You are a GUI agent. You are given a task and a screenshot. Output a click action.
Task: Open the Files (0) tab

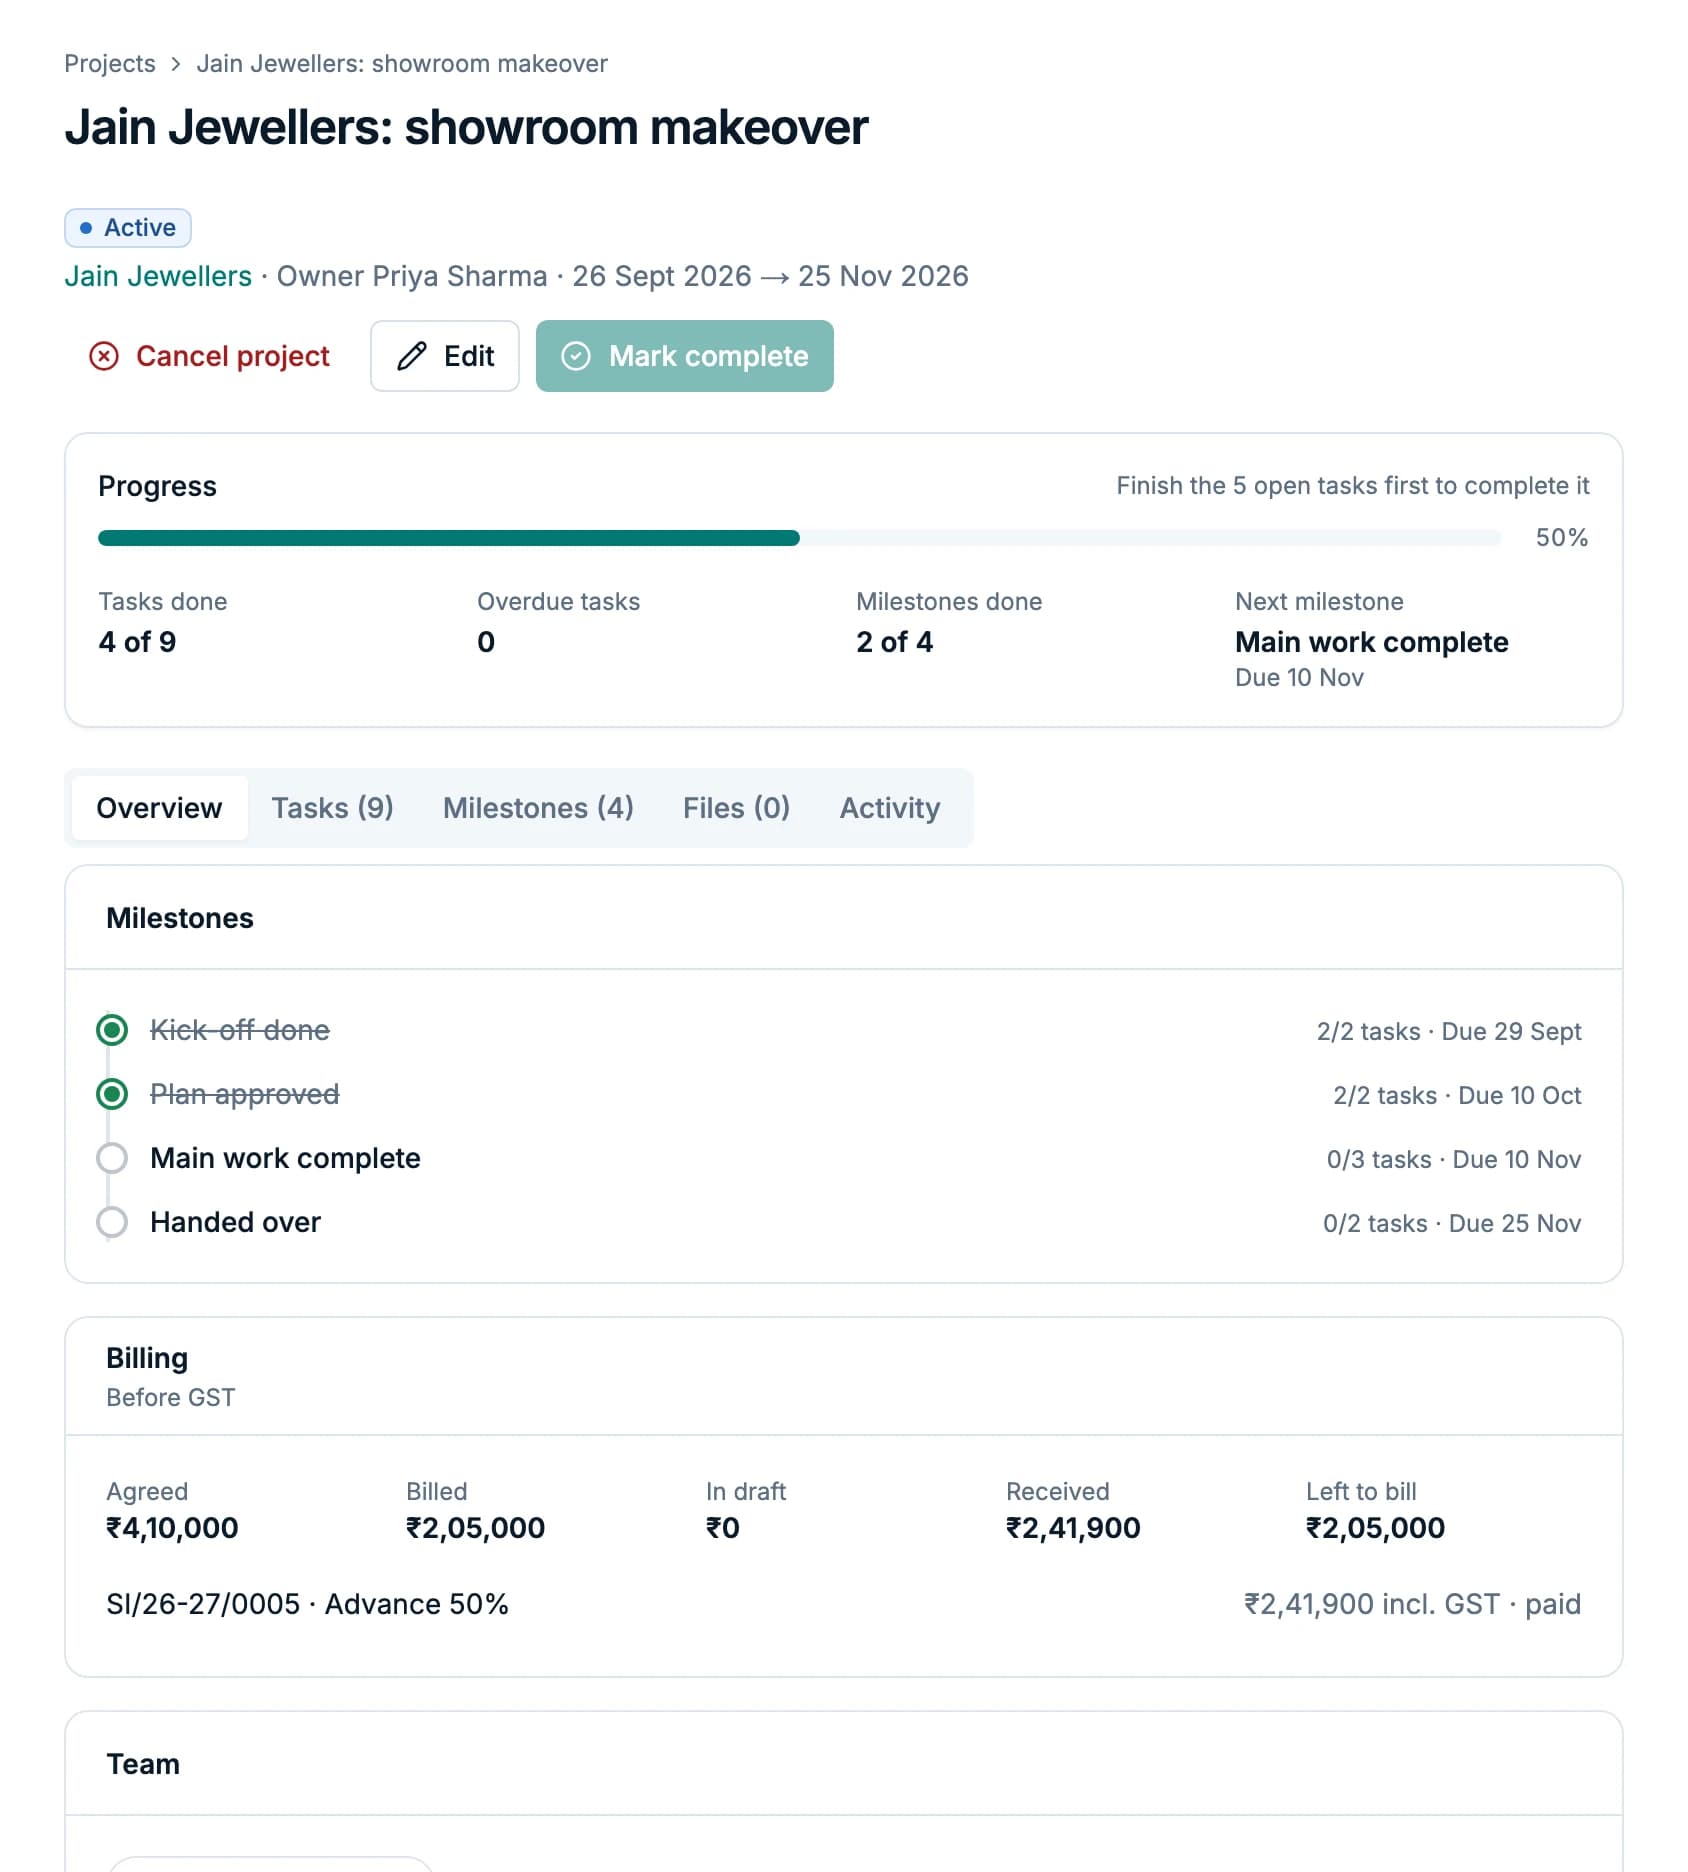click(x=736, y=808)
